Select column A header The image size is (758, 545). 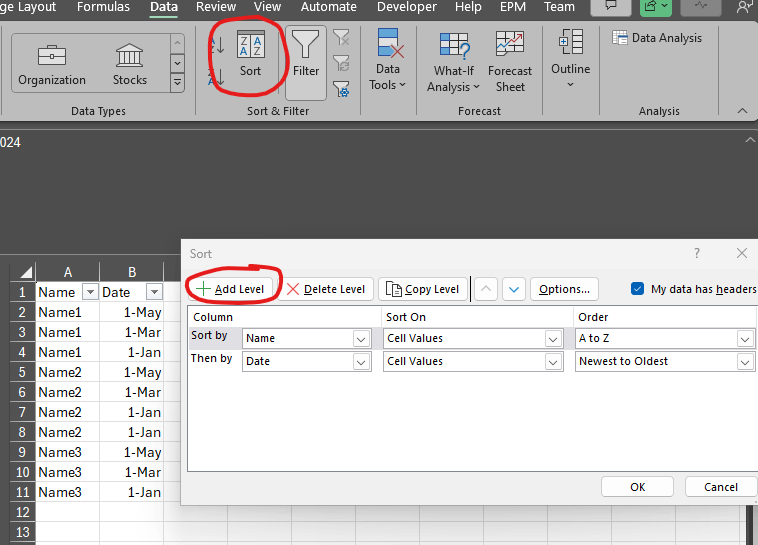(x=68, y=272)
